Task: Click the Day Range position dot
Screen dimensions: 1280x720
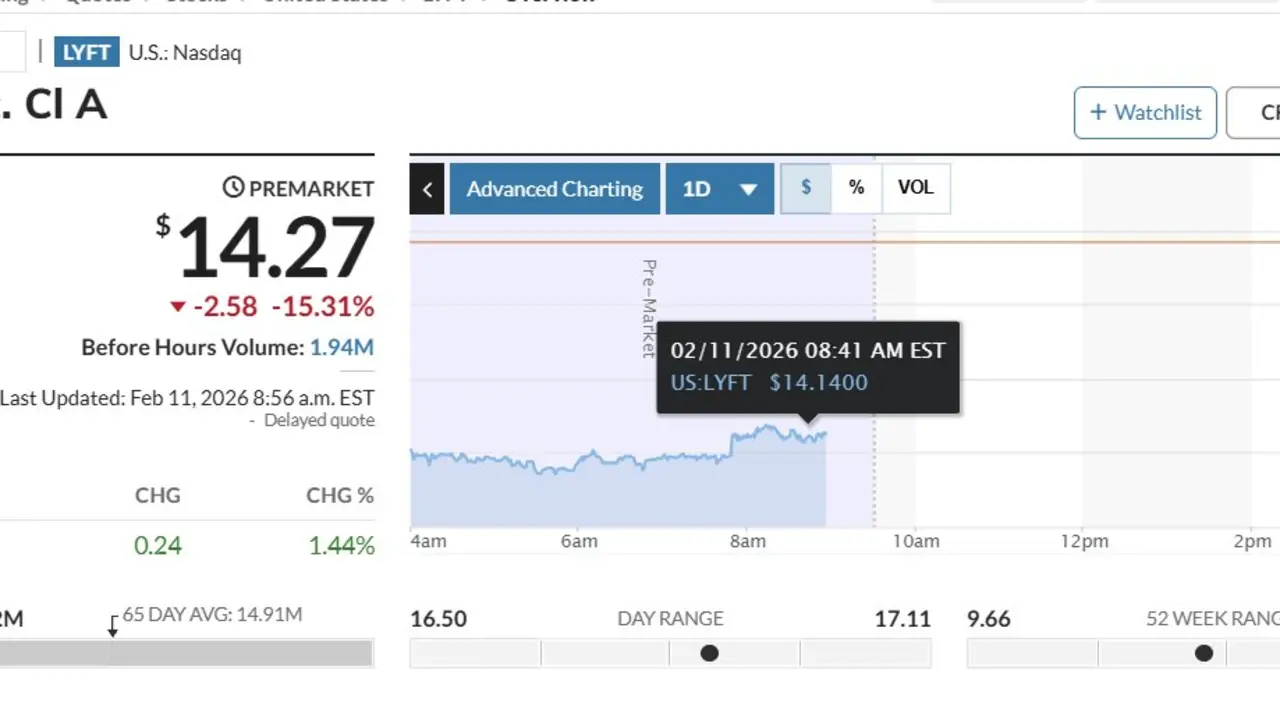Action: [709, 654]
